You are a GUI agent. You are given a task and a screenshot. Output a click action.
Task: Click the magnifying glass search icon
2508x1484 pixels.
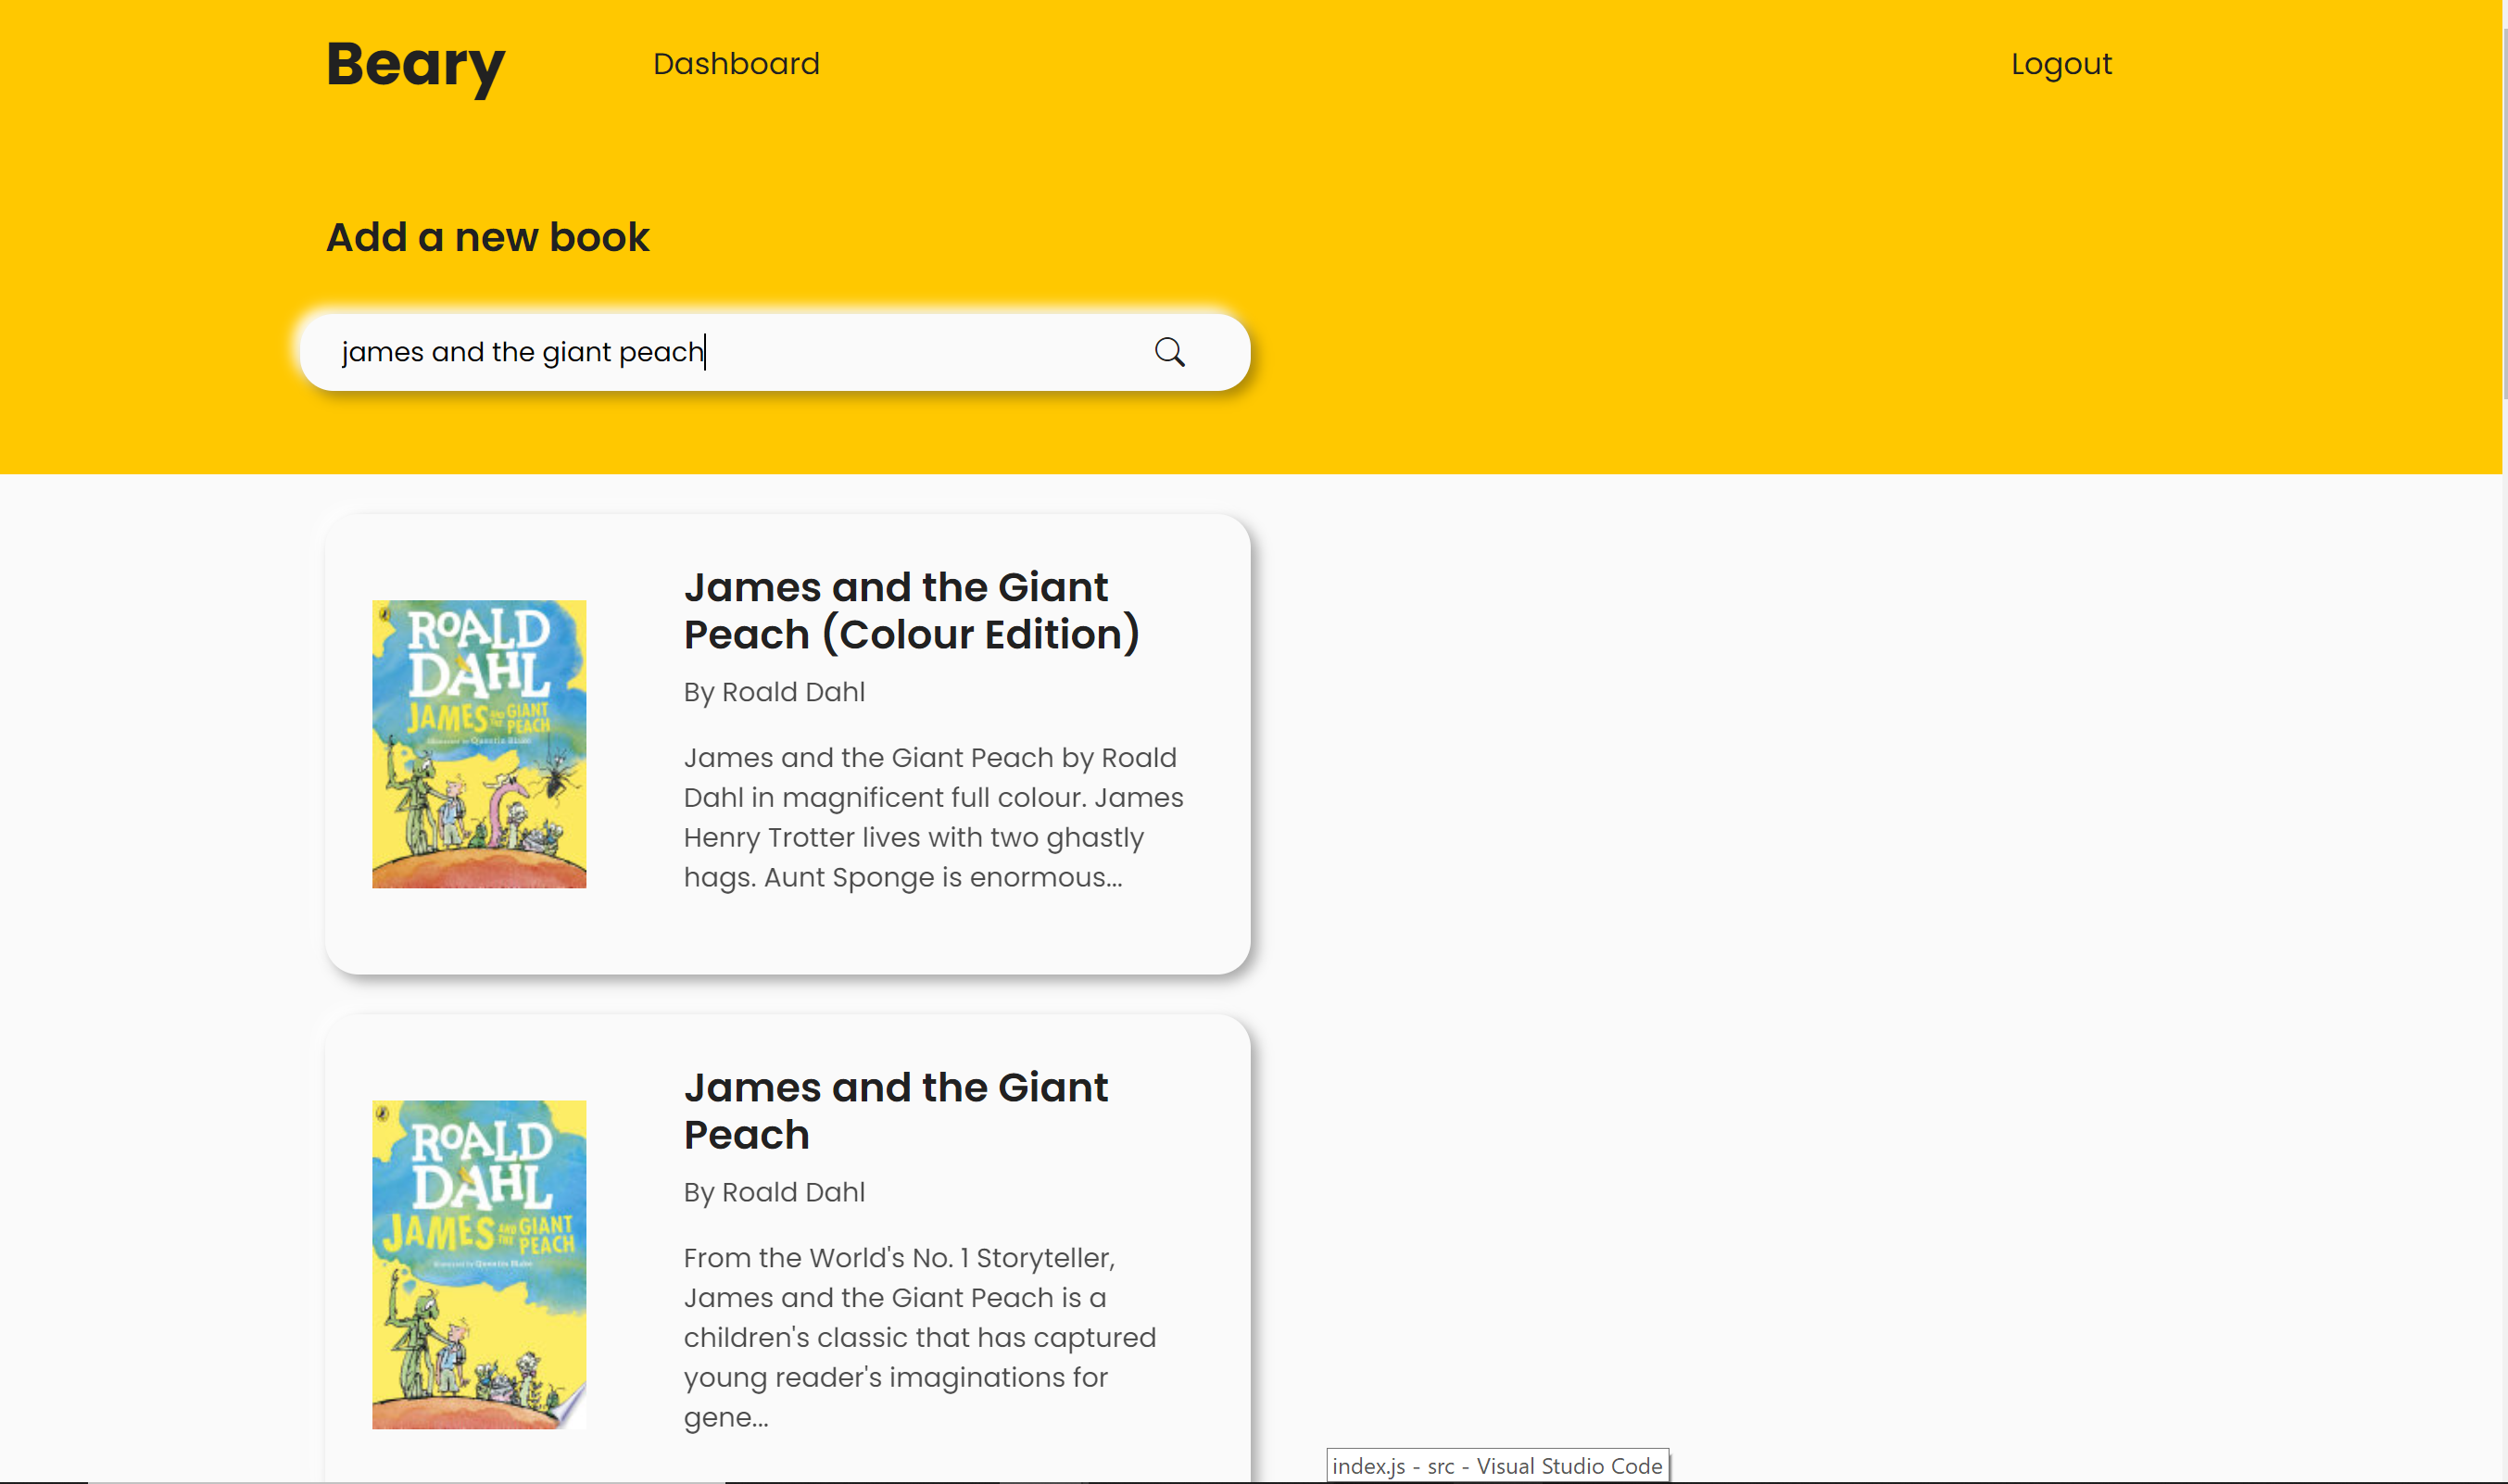coord(1169,352)
